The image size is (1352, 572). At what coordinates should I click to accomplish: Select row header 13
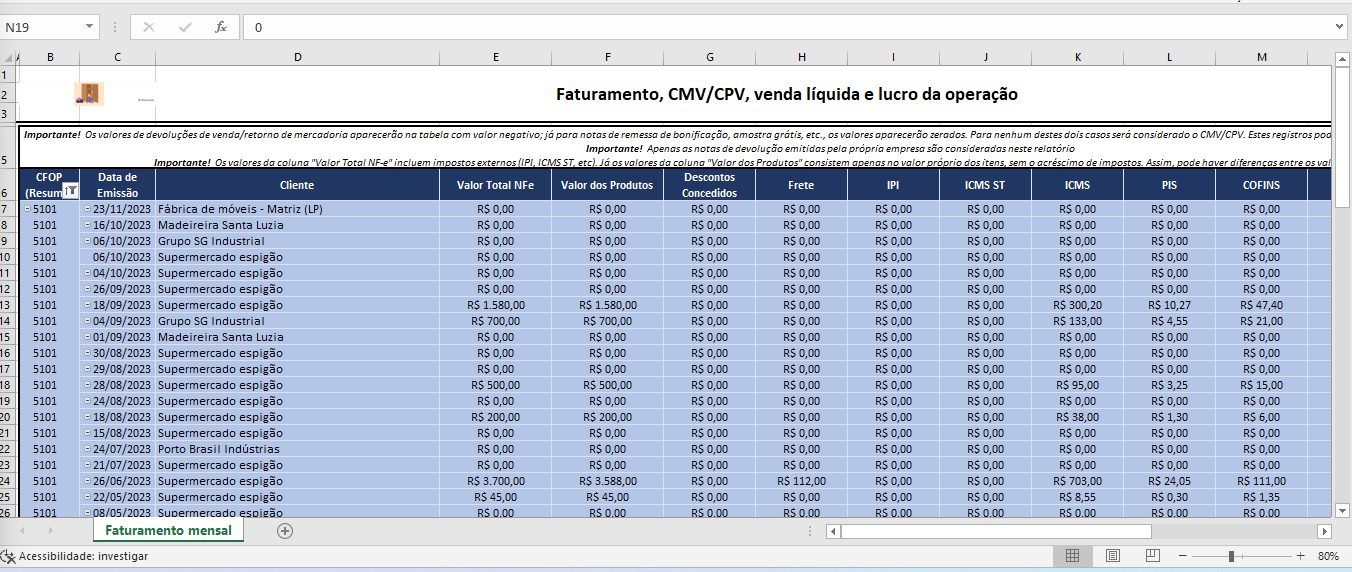click(x=7, y=305)
